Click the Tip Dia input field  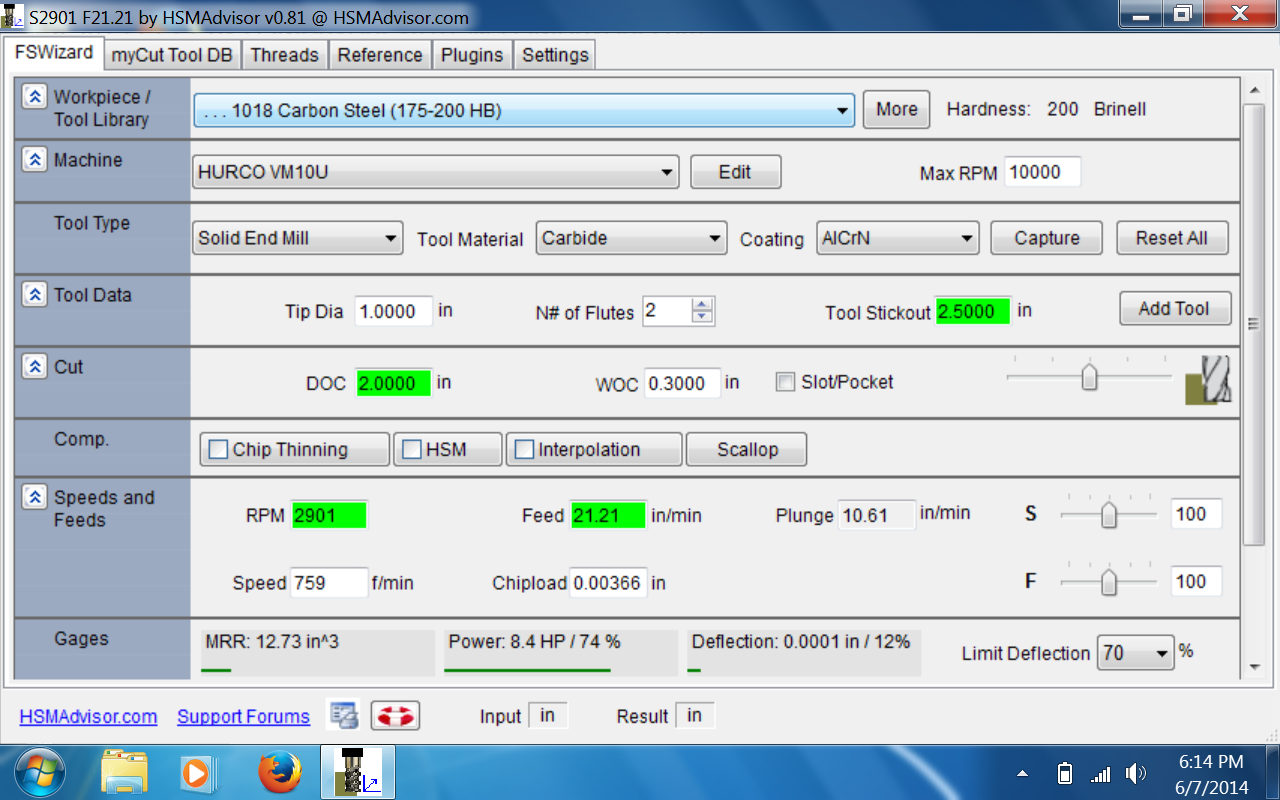(x=393, y=311)
